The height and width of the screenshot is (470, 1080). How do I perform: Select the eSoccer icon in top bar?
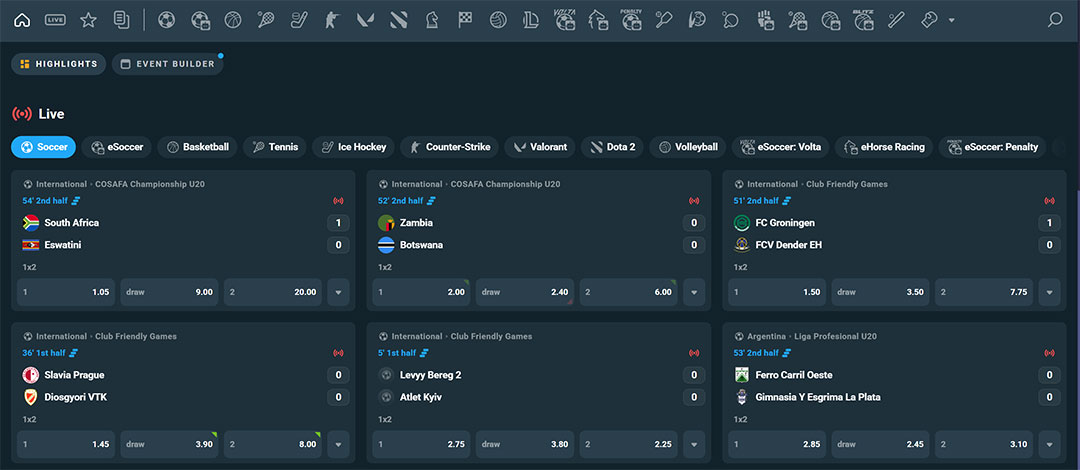coord(200,21)
